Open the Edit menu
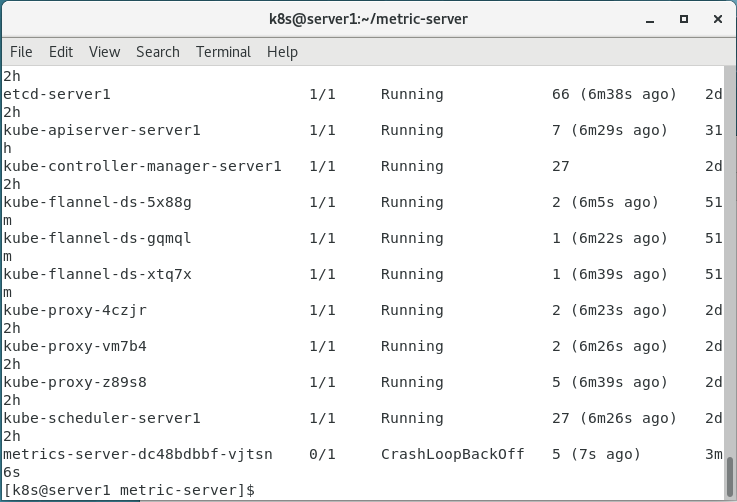 point(61,52)
